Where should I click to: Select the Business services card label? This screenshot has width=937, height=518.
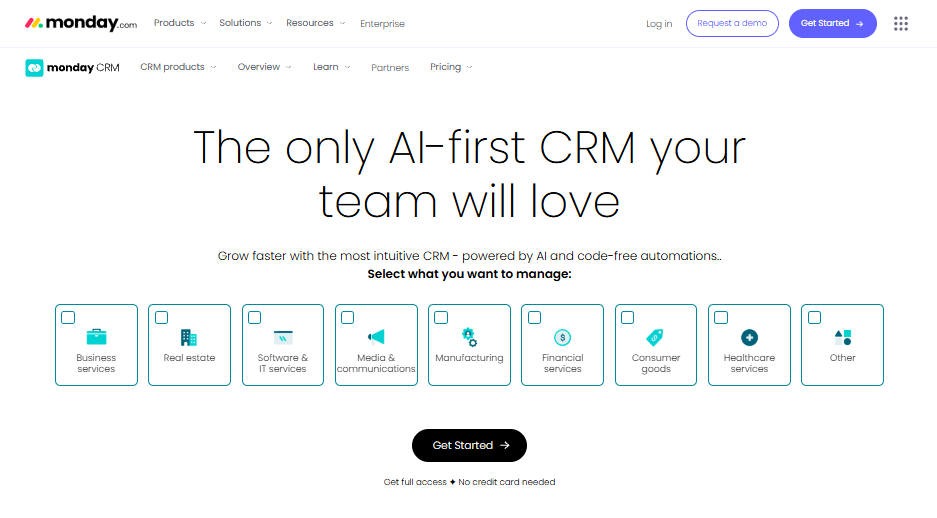click(x=96, y=363)
